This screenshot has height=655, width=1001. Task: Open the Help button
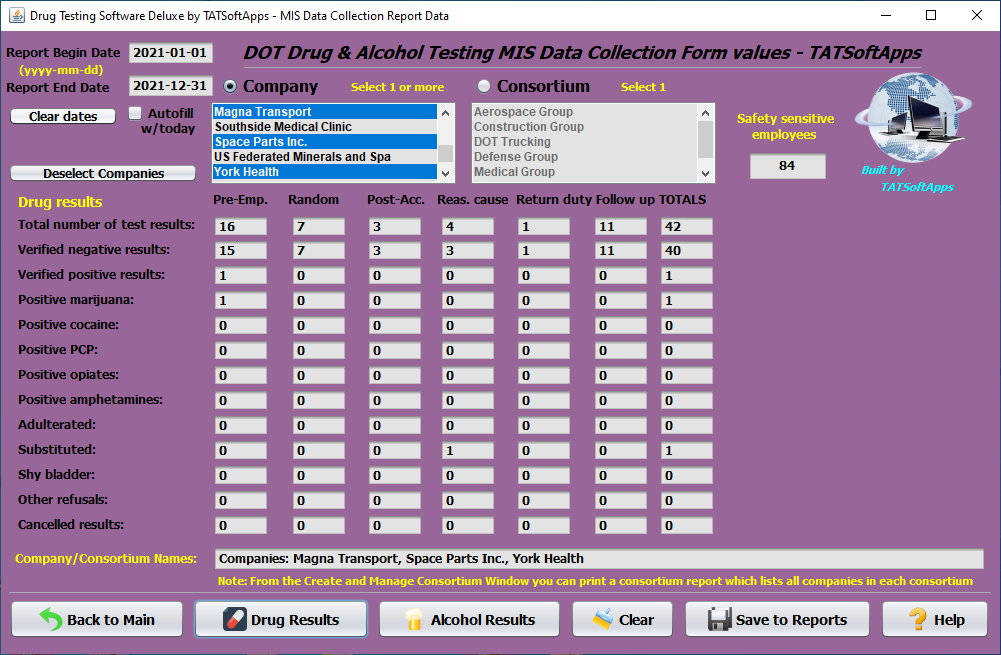[935, 619]
